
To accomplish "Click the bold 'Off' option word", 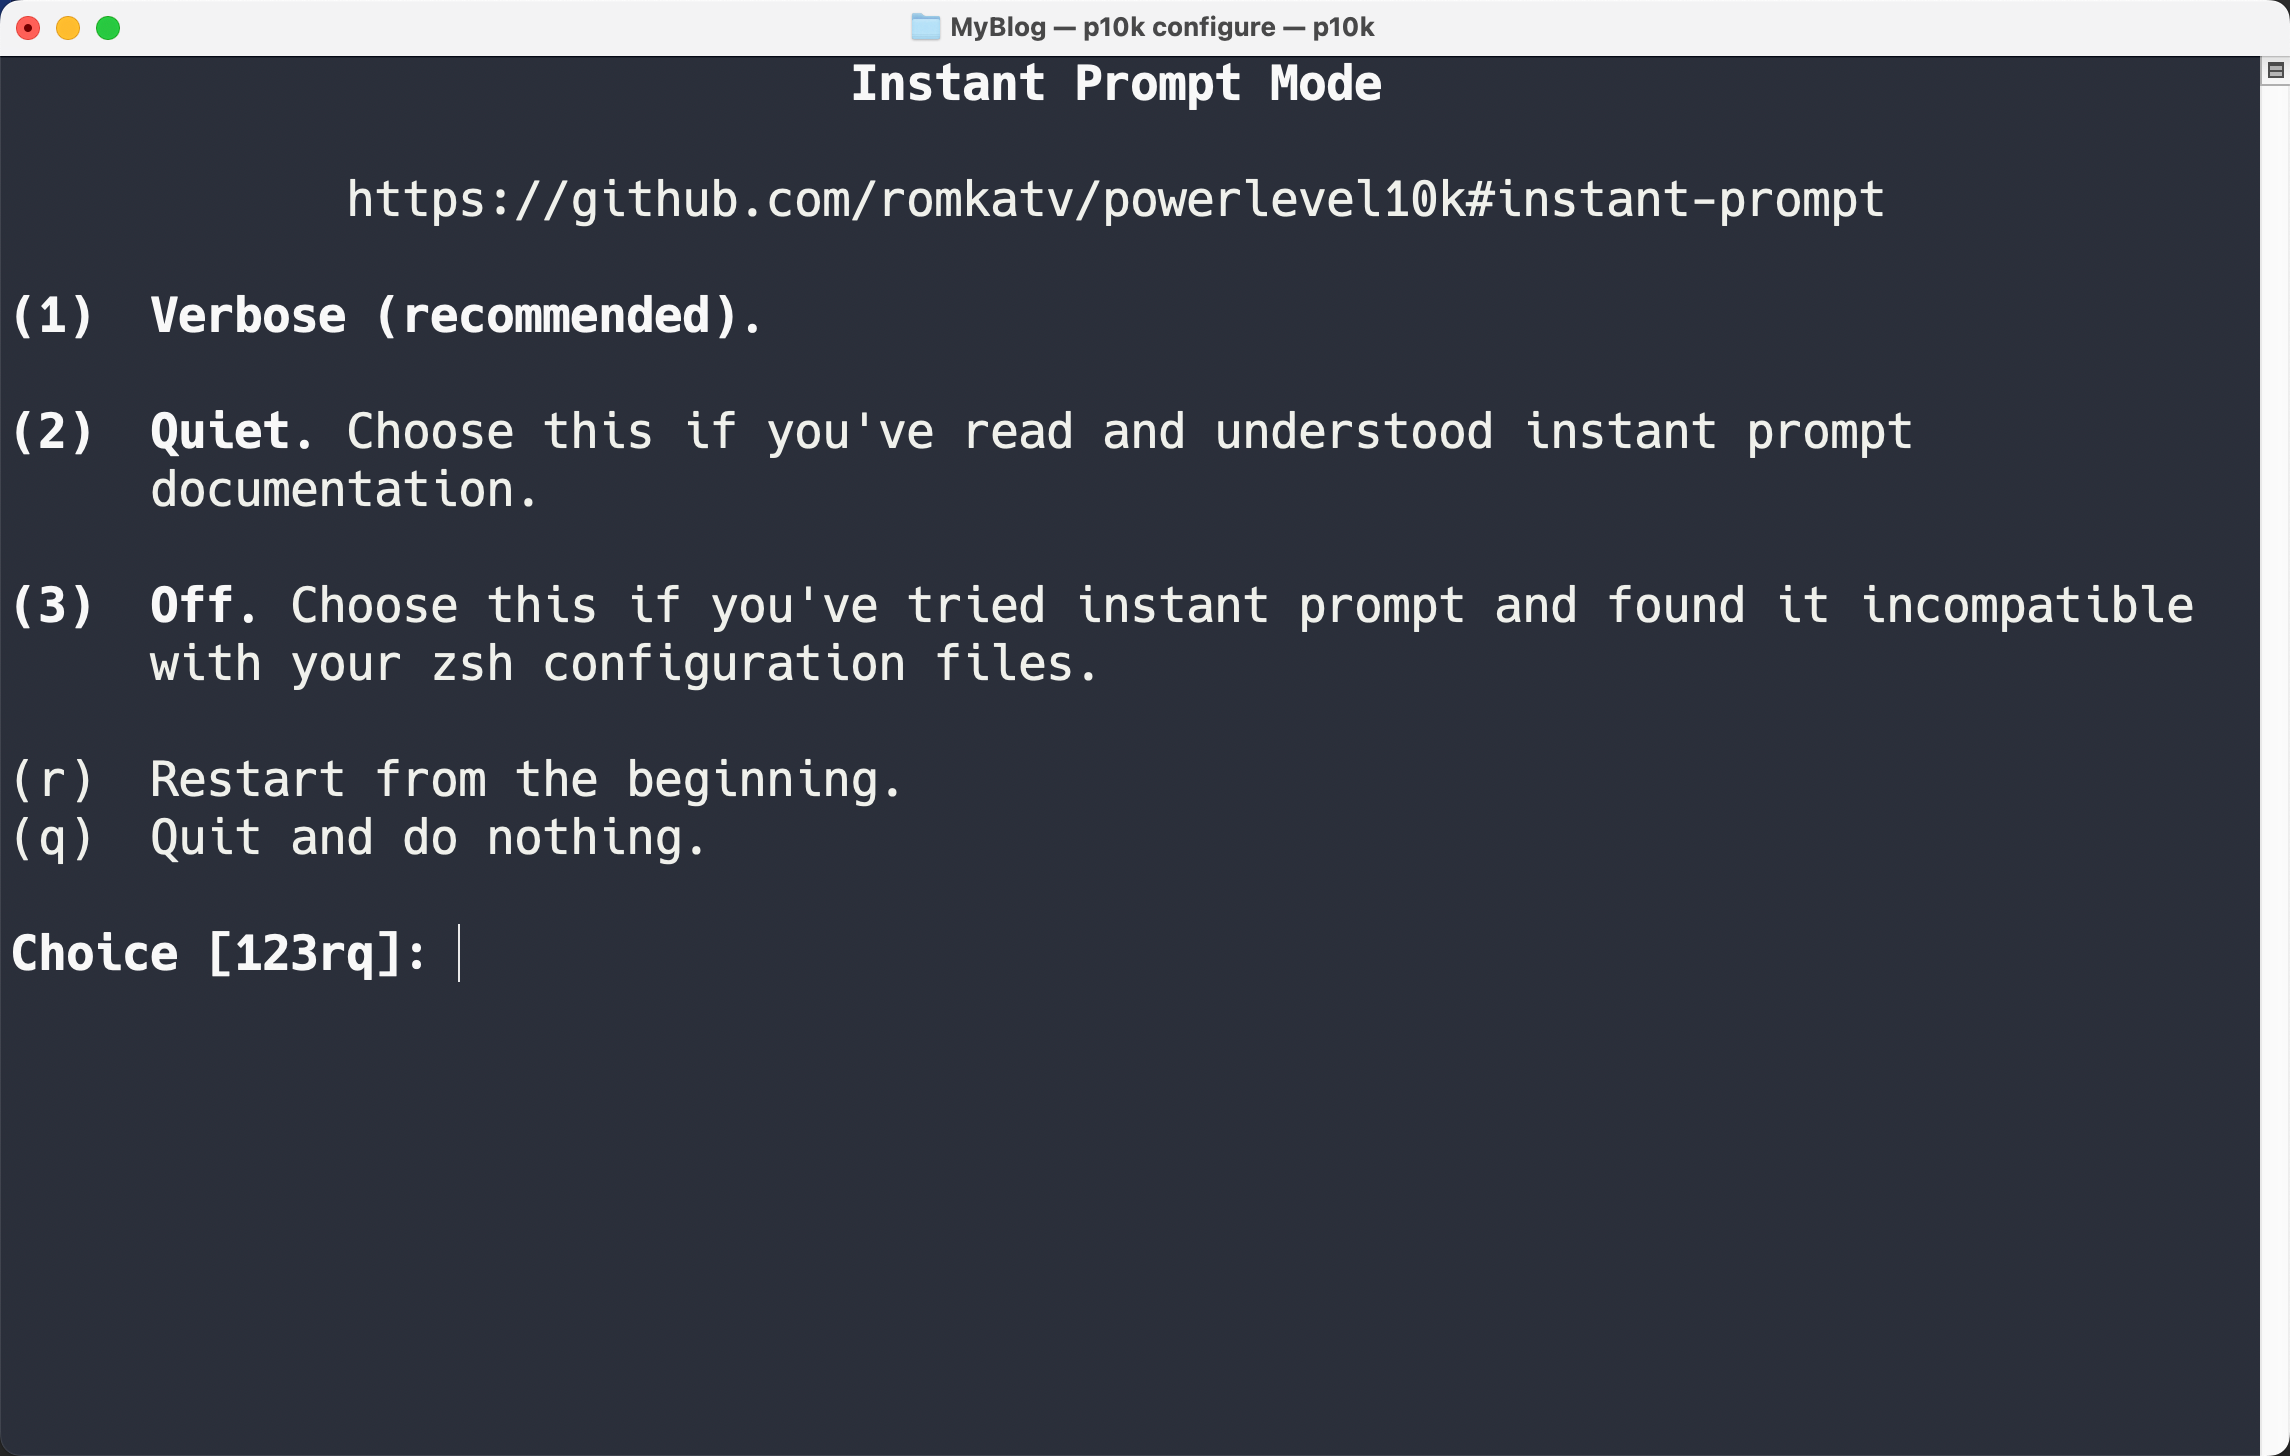I will 192,606.
